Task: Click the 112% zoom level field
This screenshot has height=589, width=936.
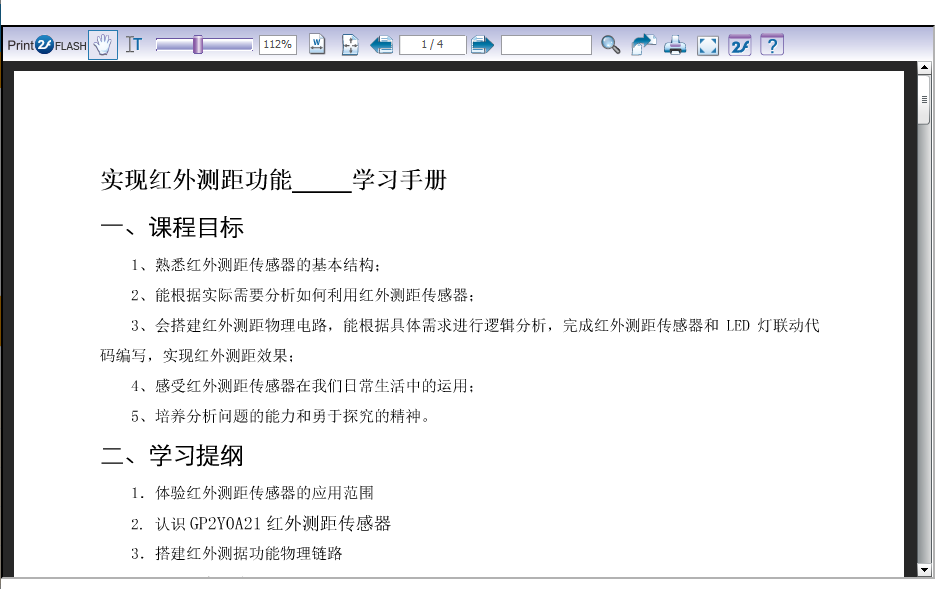Action: (x=277, y=45)
